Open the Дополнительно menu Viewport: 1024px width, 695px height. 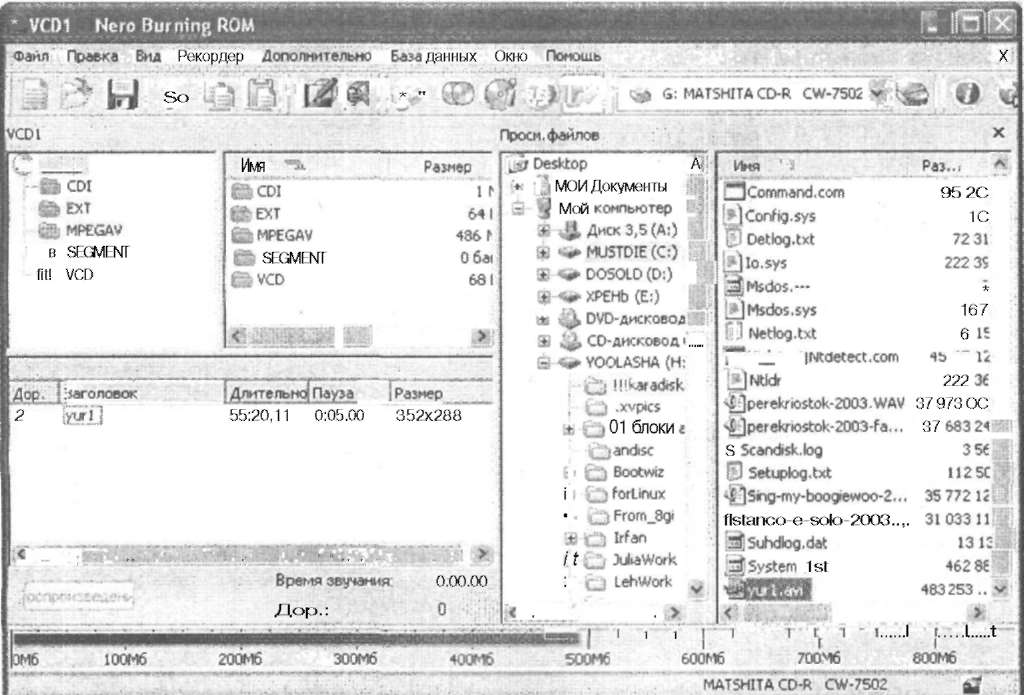(317, 56)
